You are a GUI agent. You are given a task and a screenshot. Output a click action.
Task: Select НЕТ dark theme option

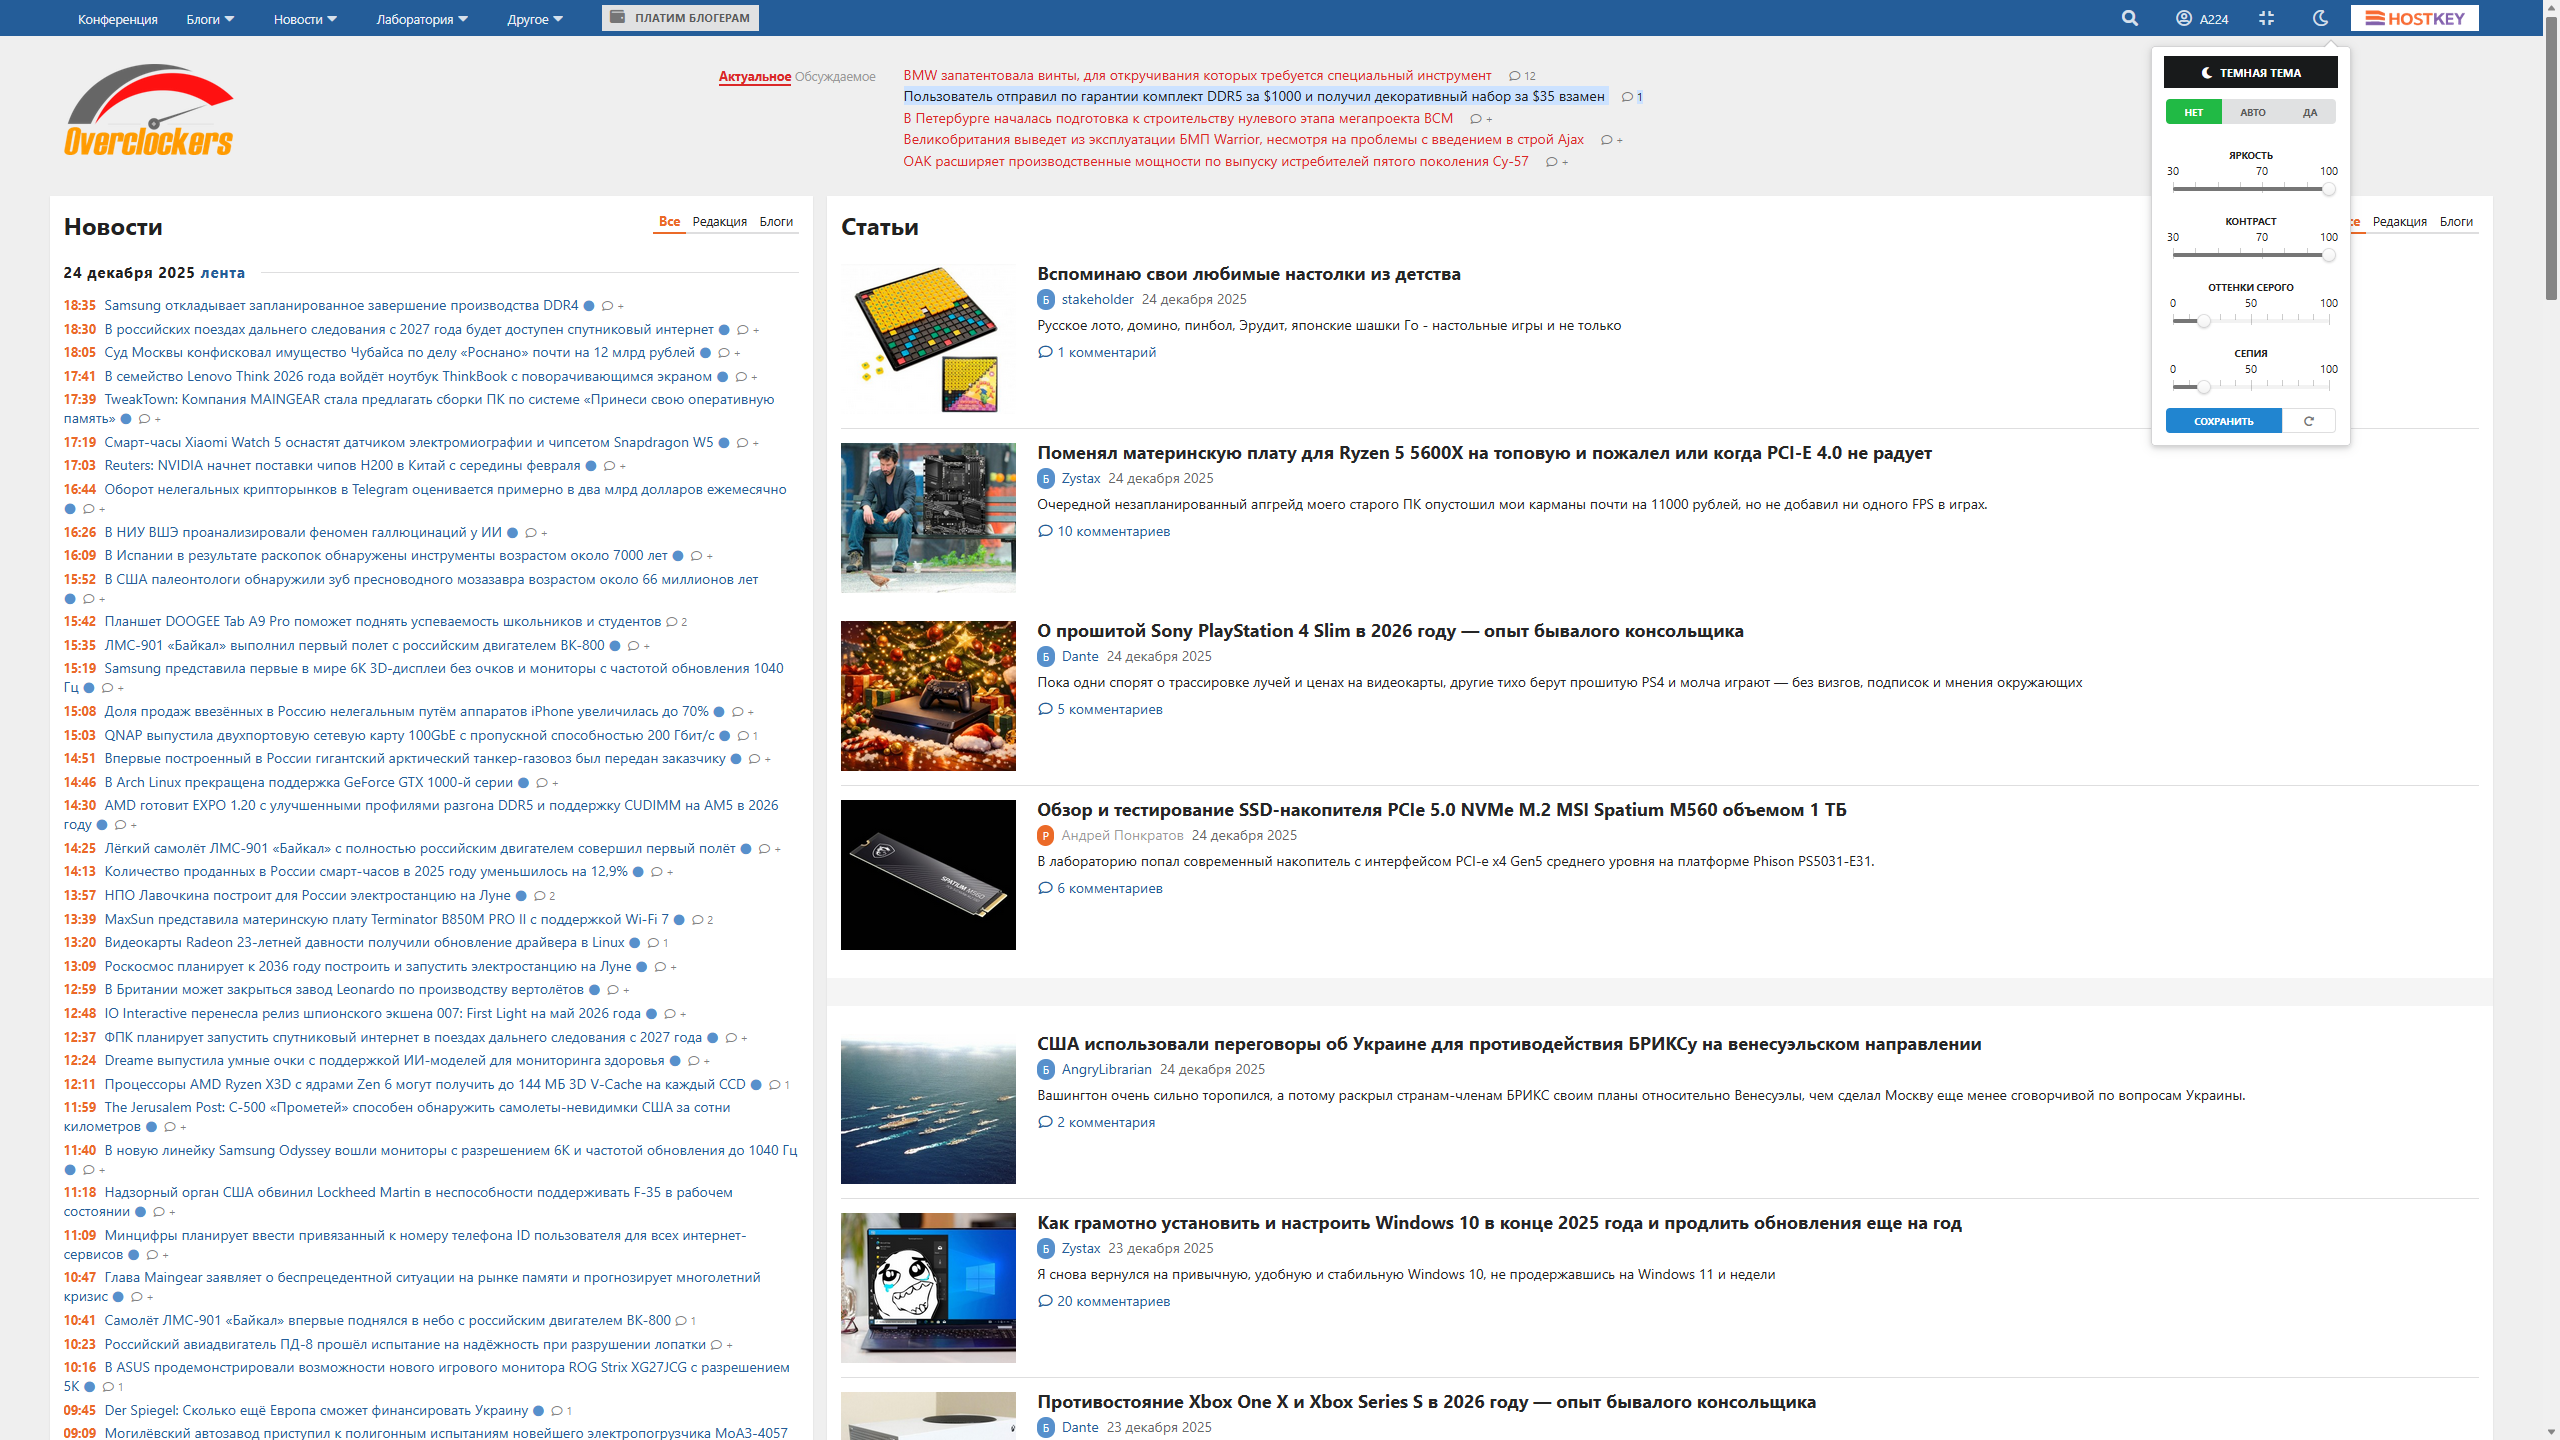click(2193, 112)
